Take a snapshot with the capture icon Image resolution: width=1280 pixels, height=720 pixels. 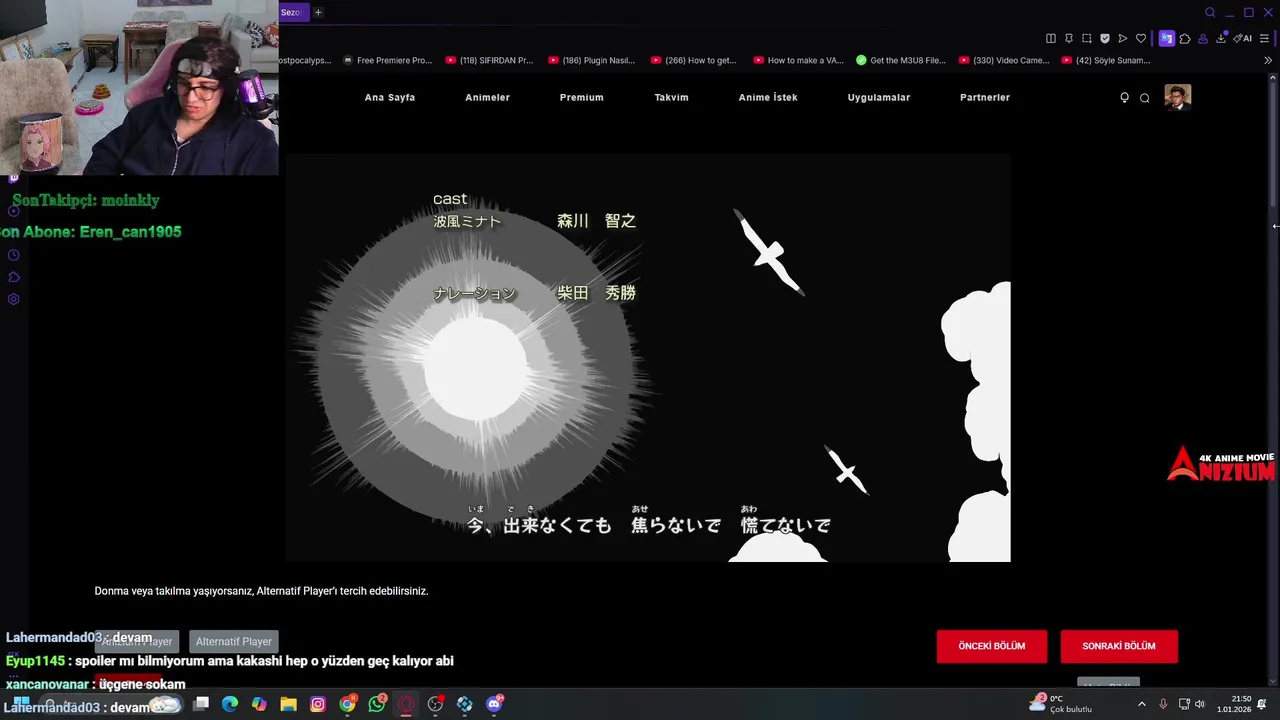coord(1086,38)
